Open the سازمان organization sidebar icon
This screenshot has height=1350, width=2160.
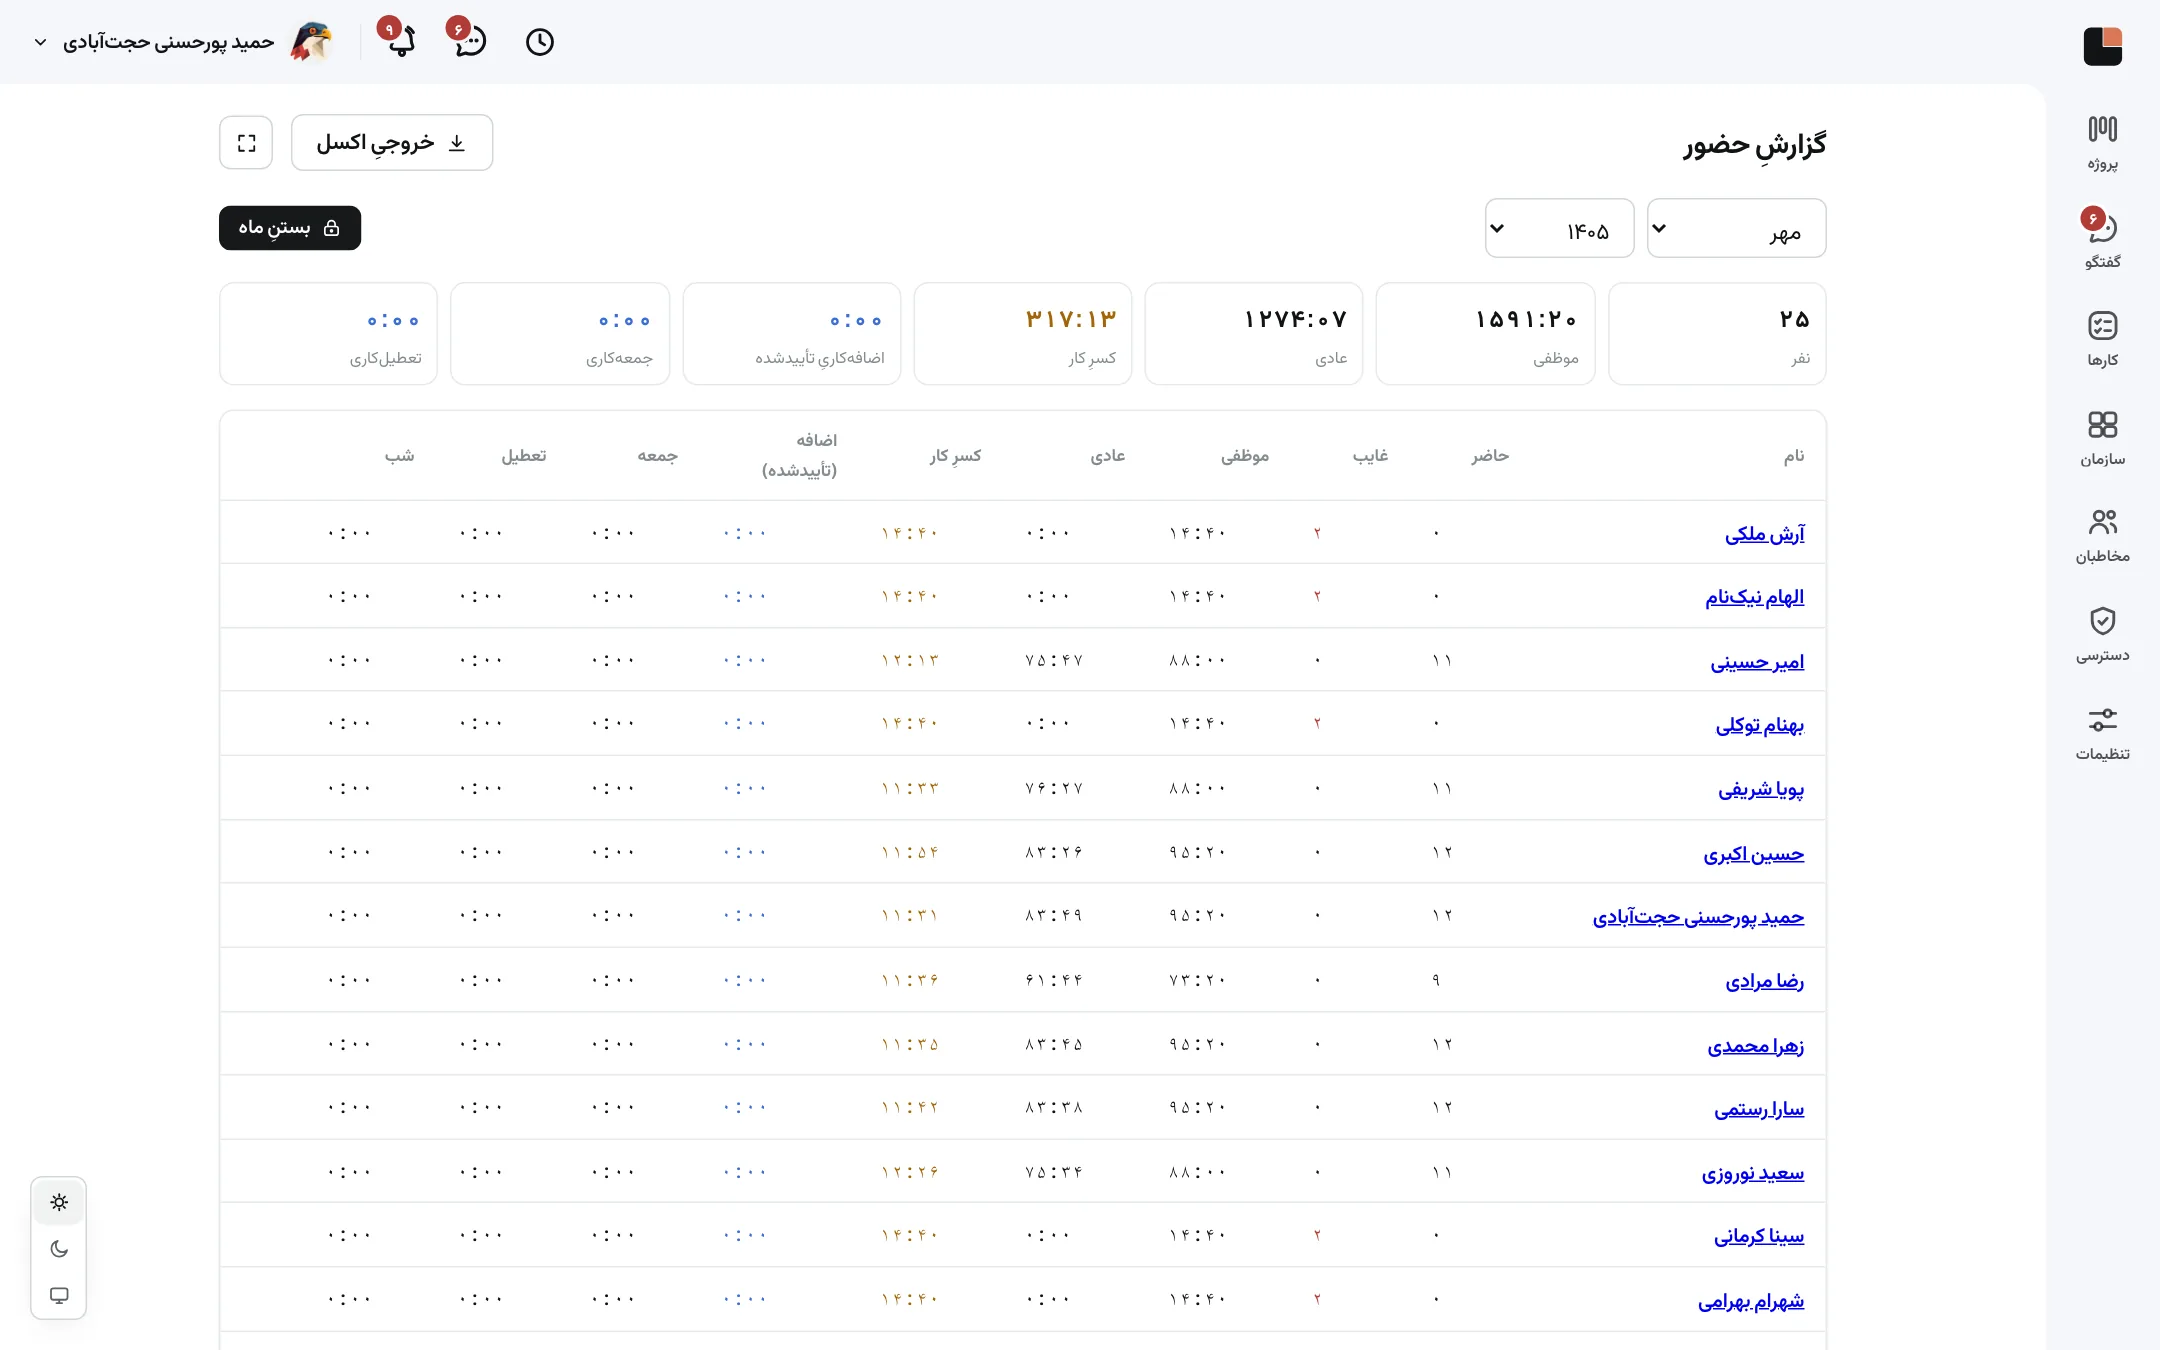point(2102,438)
